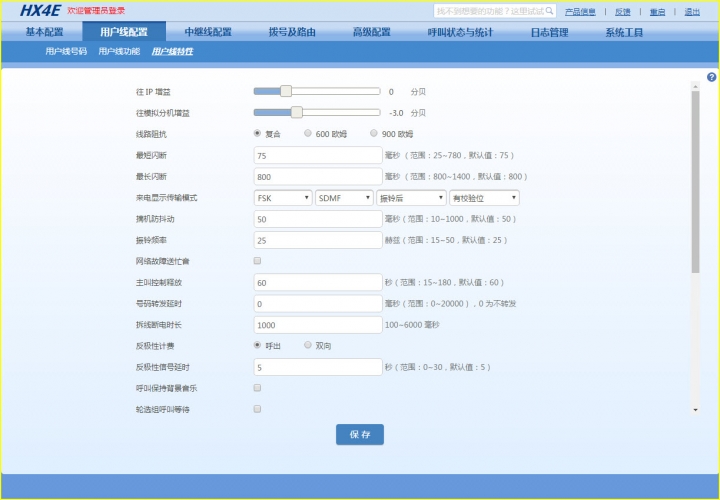The height and width of the screenshot is (500, 720).
Task: Click the 拆线断电时长 input field
Action: (318, 325)
